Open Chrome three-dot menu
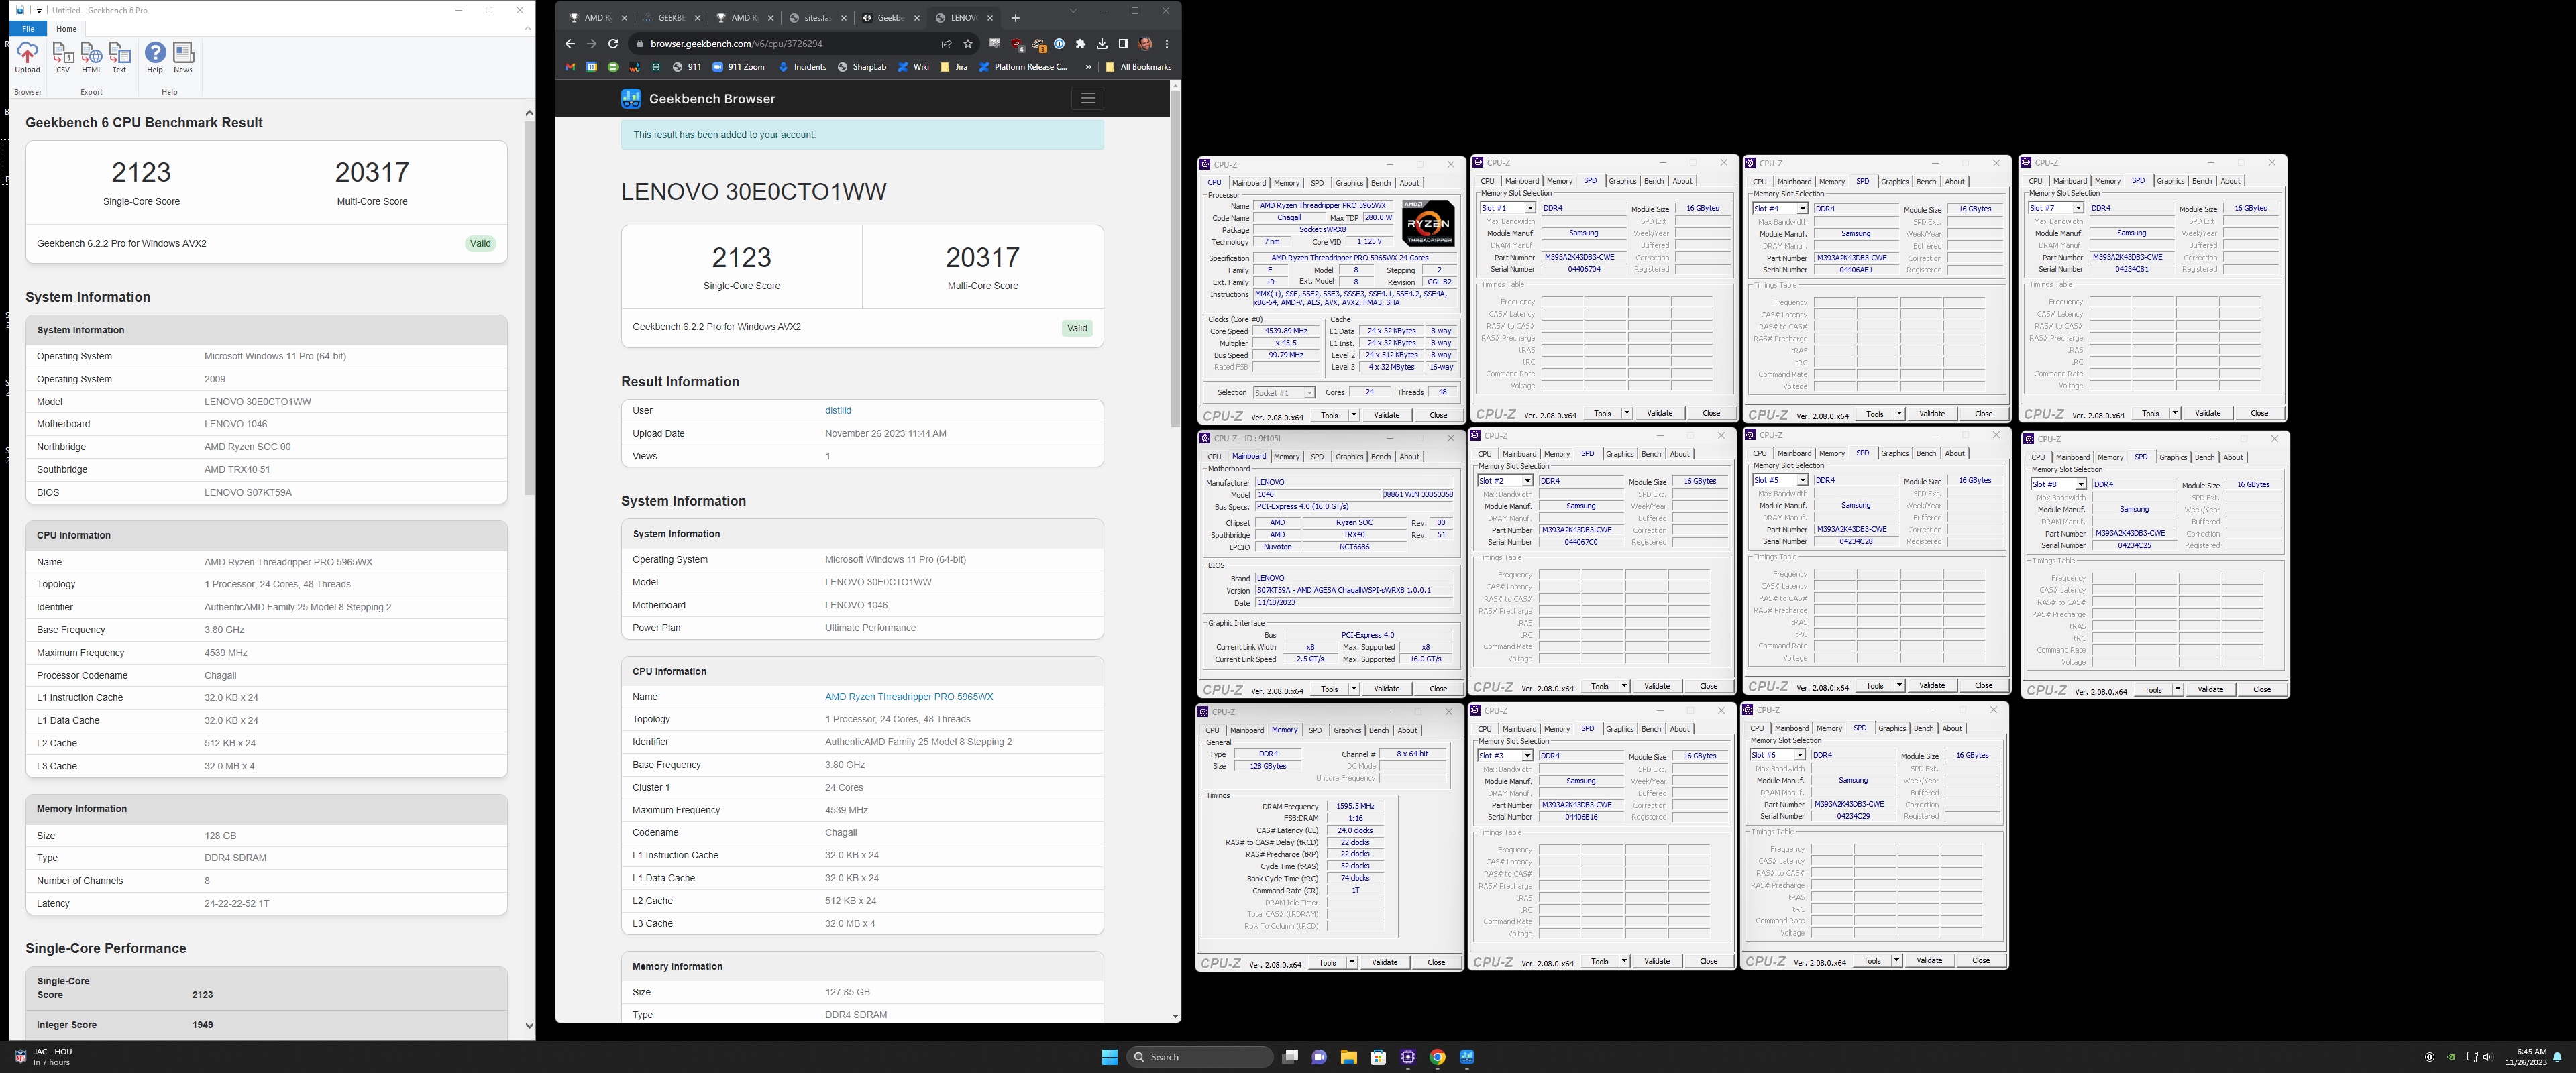2576x1073 pixels. point(1167,44)
